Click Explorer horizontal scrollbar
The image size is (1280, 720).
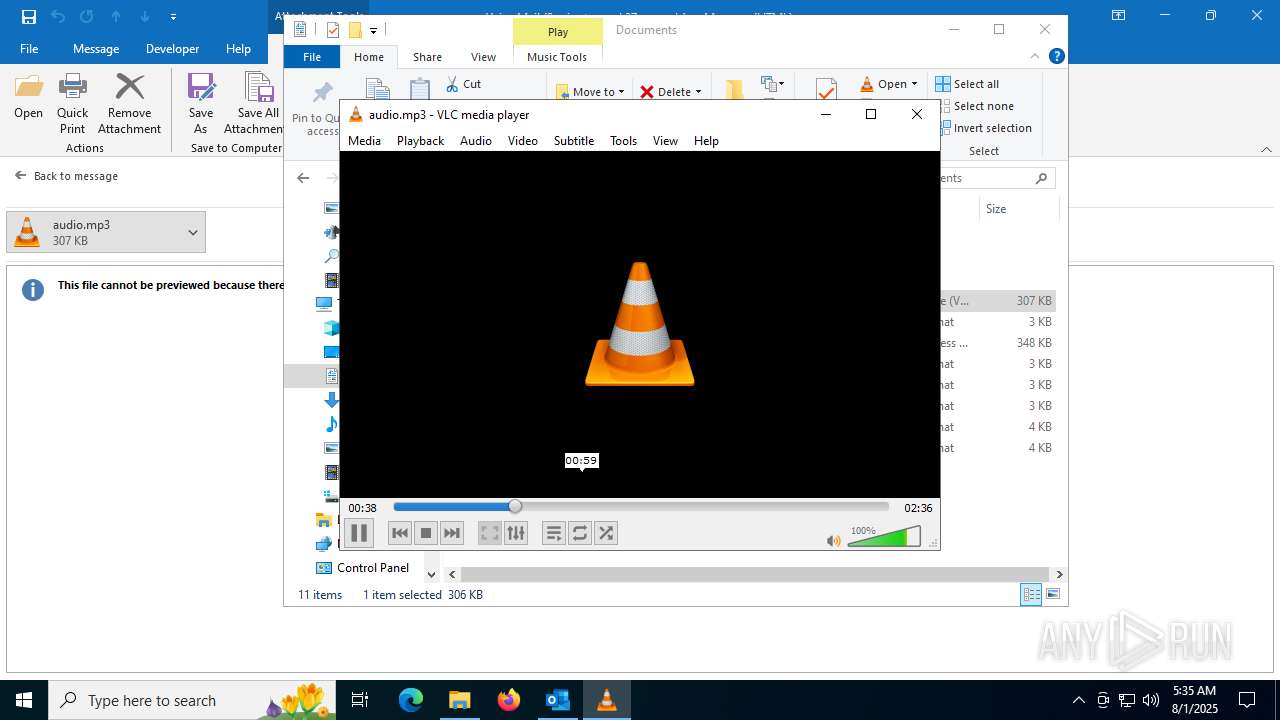point(756,574)
